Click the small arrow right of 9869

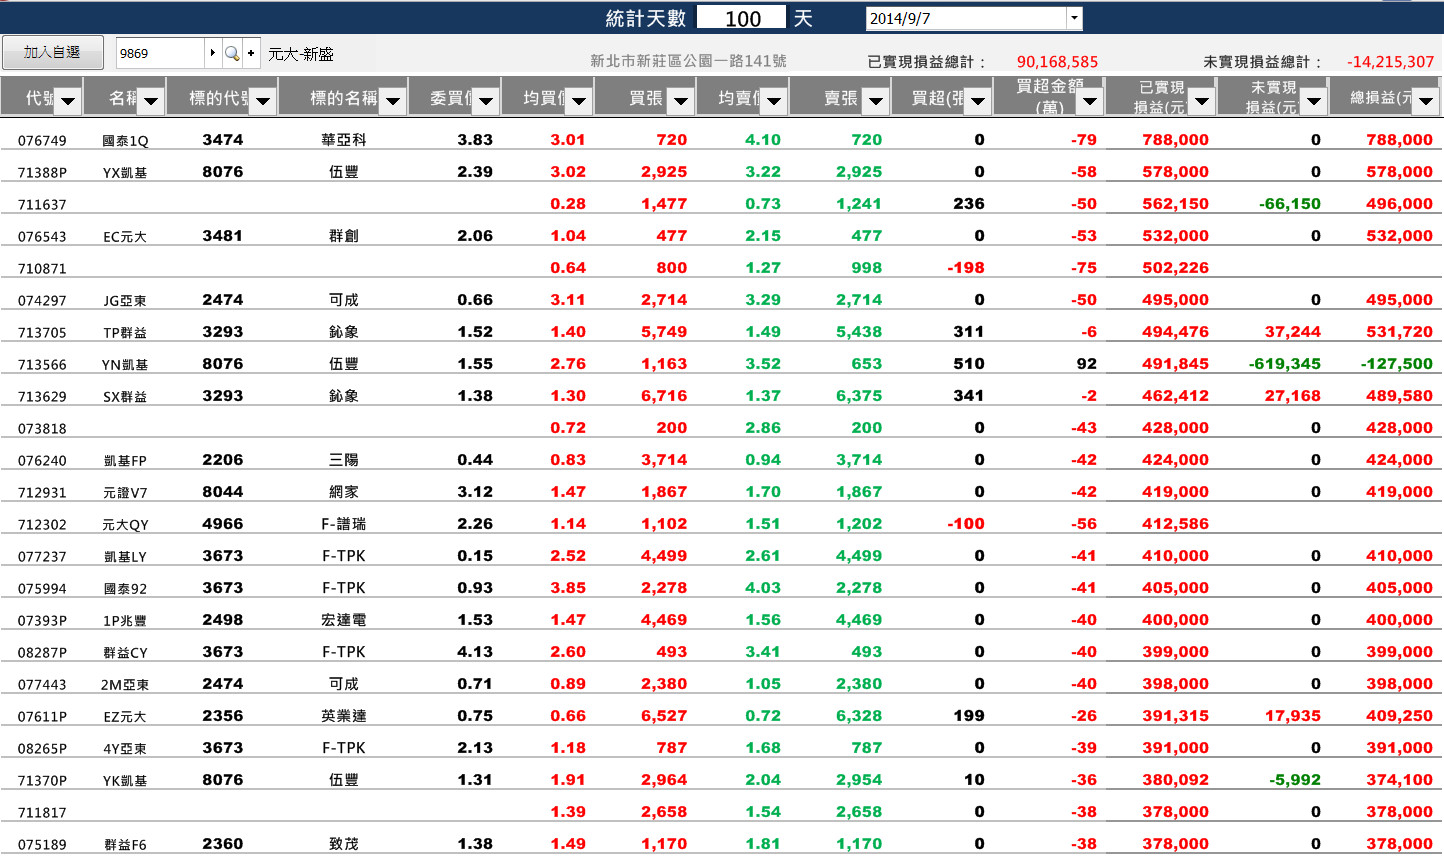click(212, 53)
